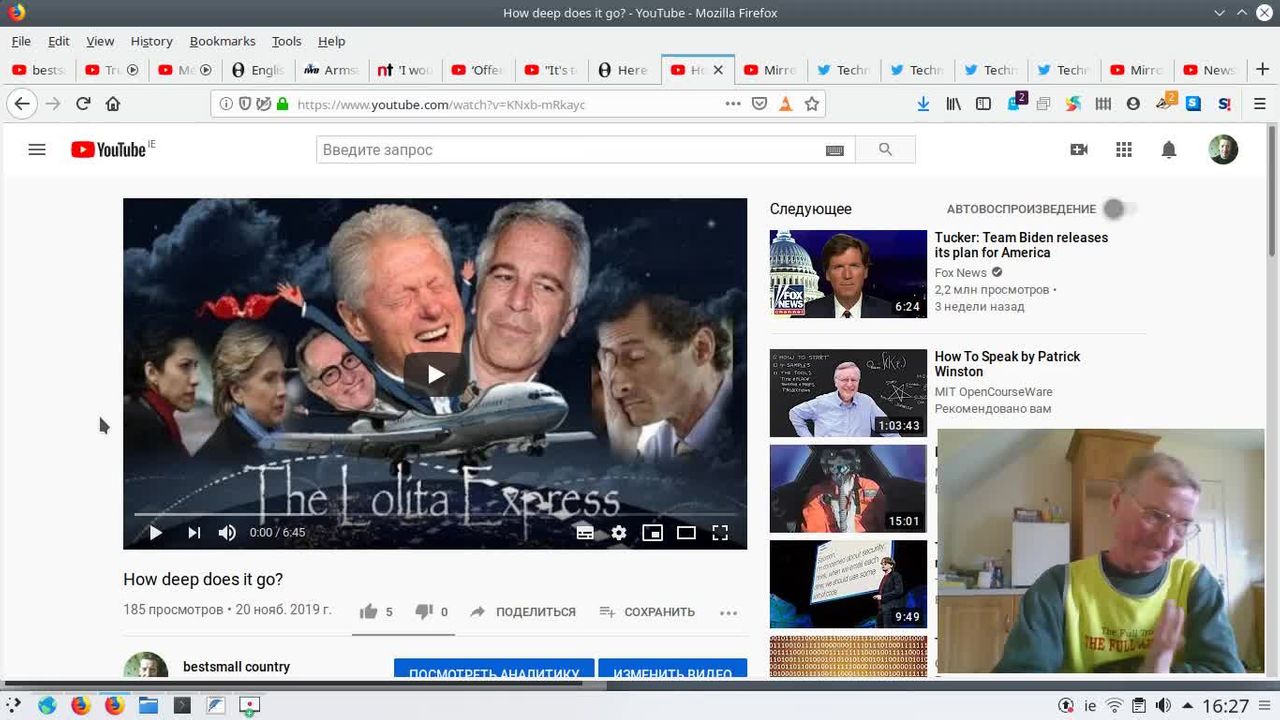The height and width of the screenshot is (720, 1280).
Task: Expand the tab list dropdown arrow
Action: coord(1219,13)
